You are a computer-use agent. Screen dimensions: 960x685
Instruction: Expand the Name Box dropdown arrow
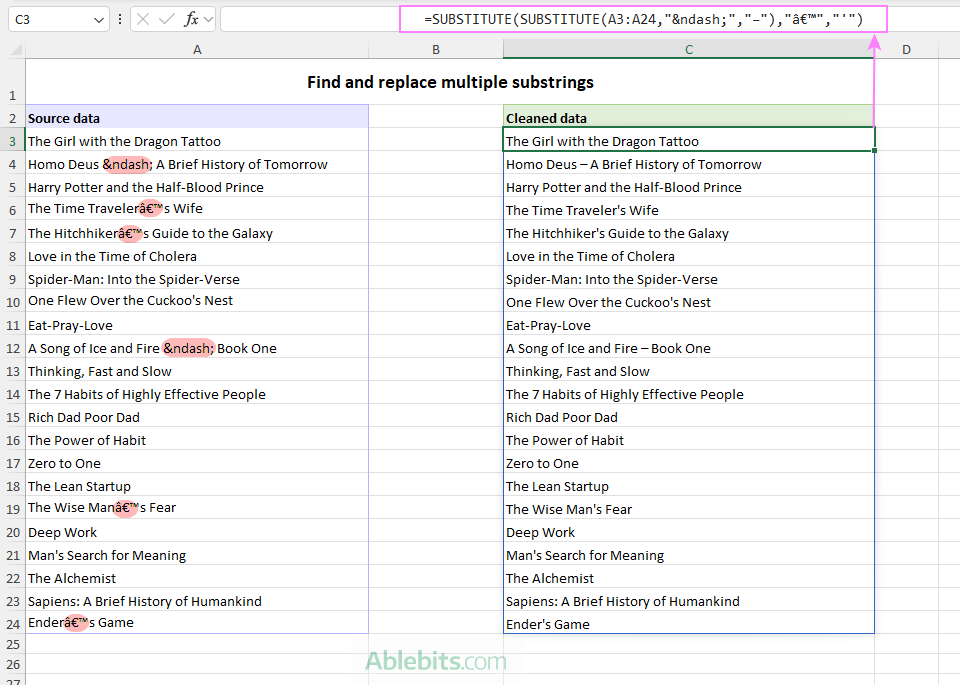[99, 20]
